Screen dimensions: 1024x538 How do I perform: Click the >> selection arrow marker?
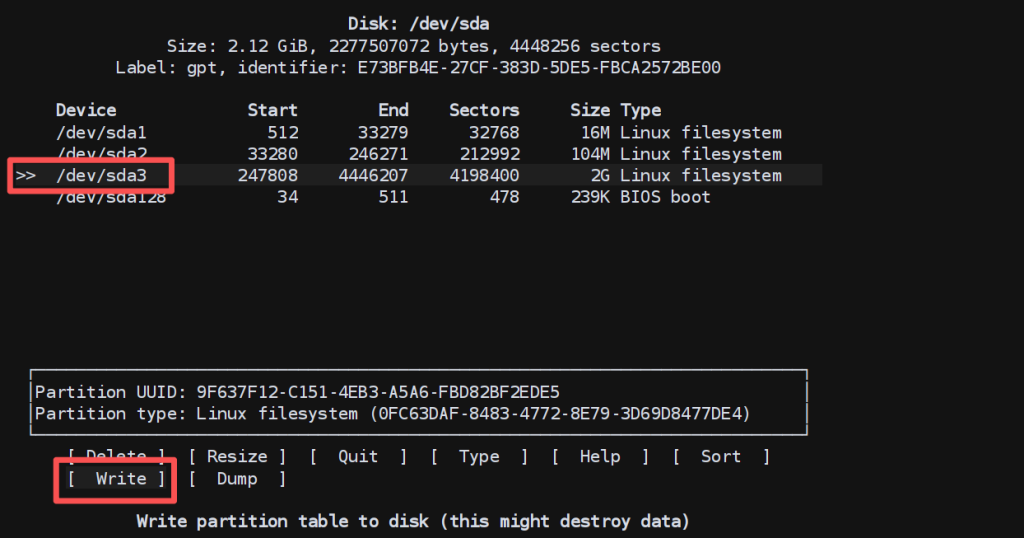pos(26,176)
